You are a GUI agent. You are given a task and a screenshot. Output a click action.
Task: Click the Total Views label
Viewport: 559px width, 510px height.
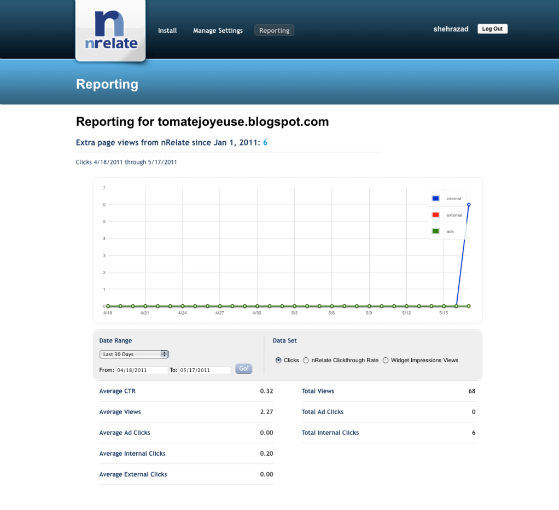pos(318,391)
